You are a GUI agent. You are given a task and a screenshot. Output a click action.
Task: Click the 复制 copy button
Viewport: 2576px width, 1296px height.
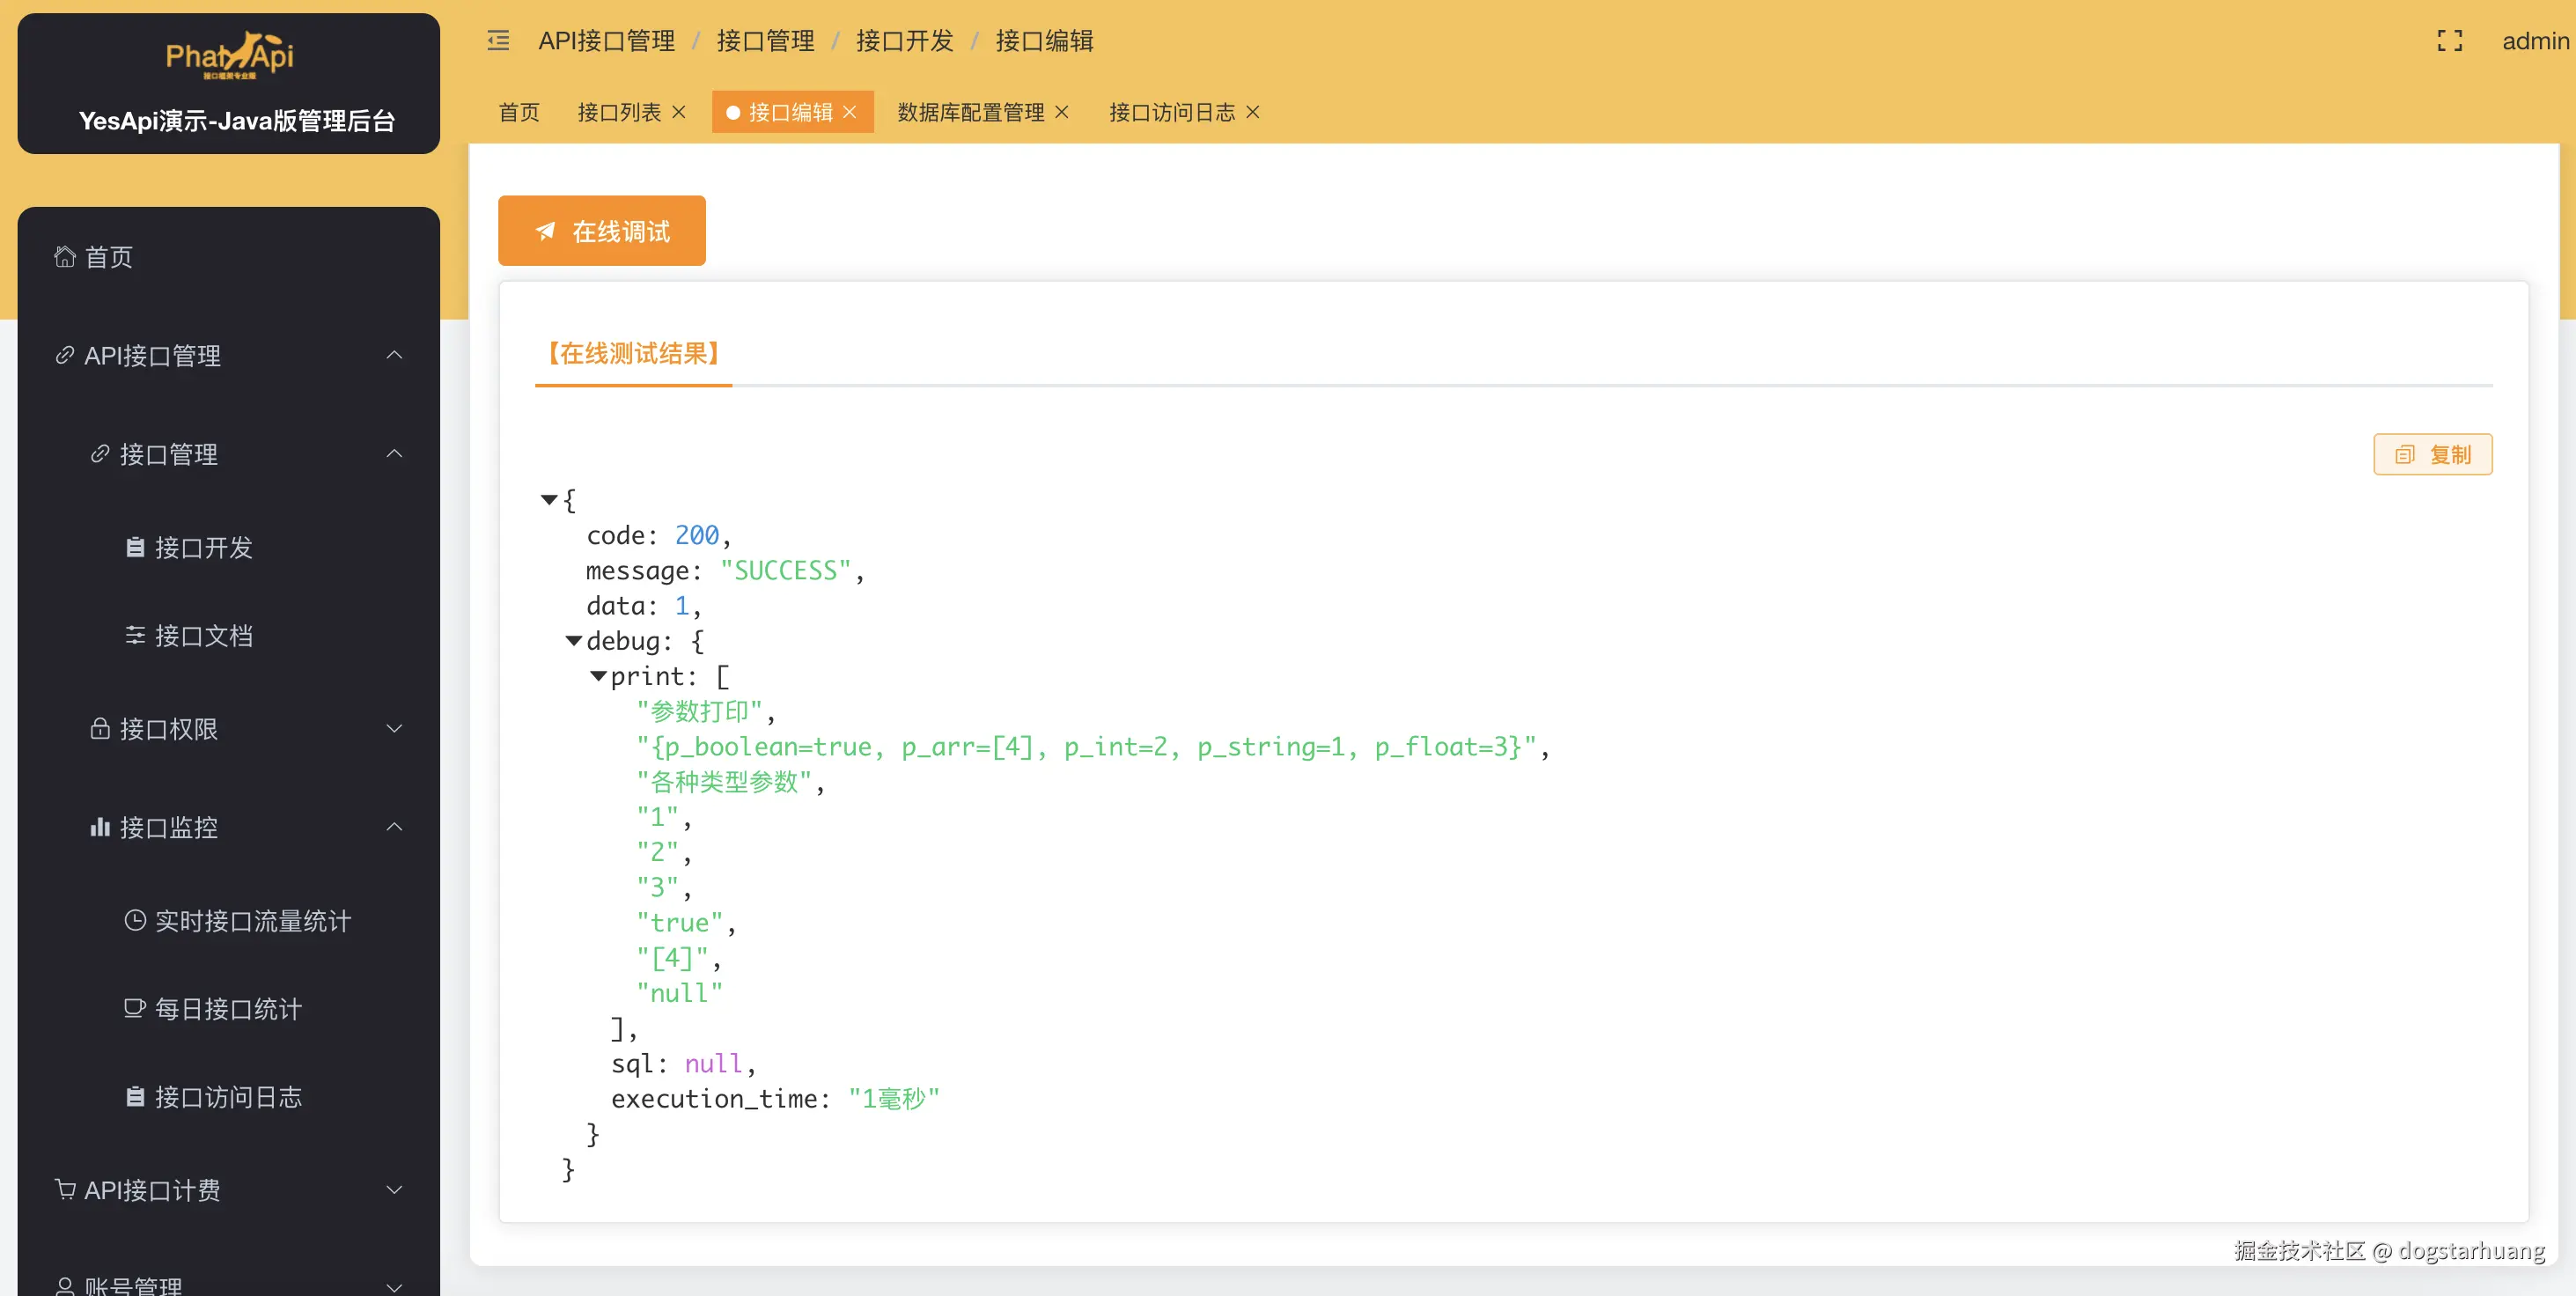[2432, 455]
